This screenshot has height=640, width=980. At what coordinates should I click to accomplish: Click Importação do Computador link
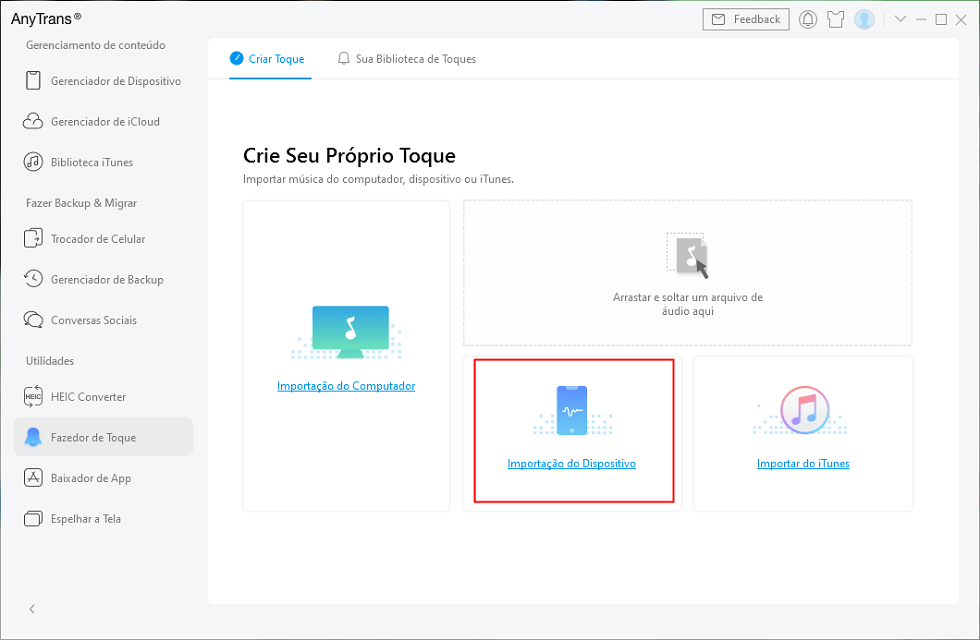(346, 386)
